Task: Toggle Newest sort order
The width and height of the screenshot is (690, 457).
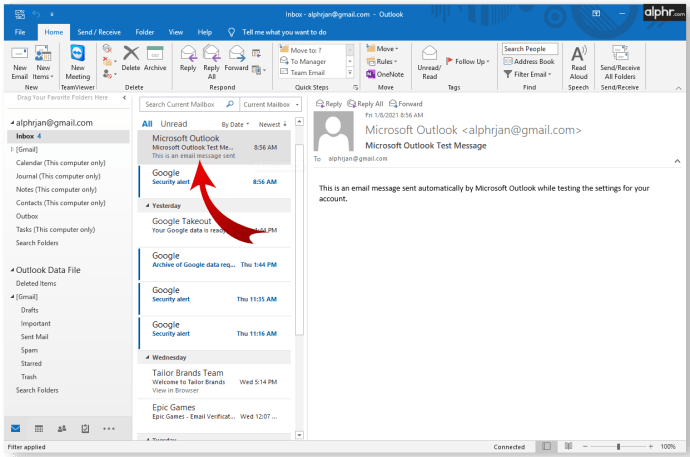Action: [273, 124]
